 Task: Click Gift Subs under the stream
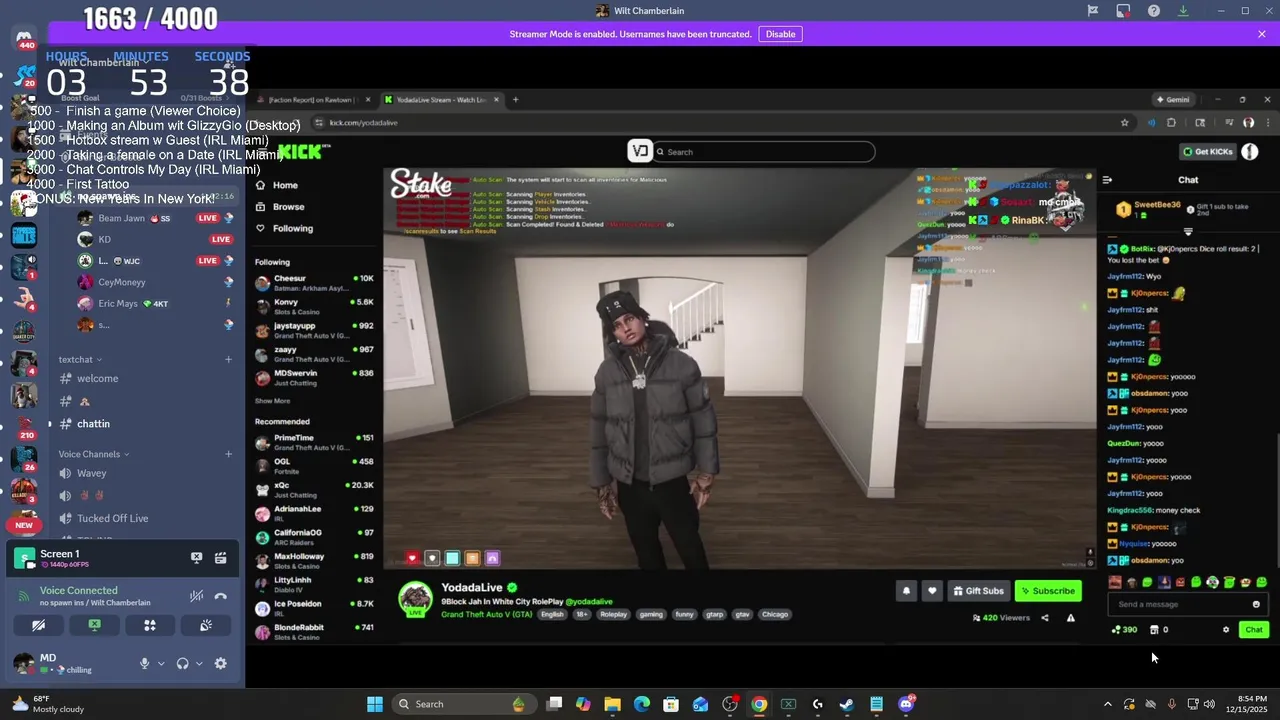978,591
